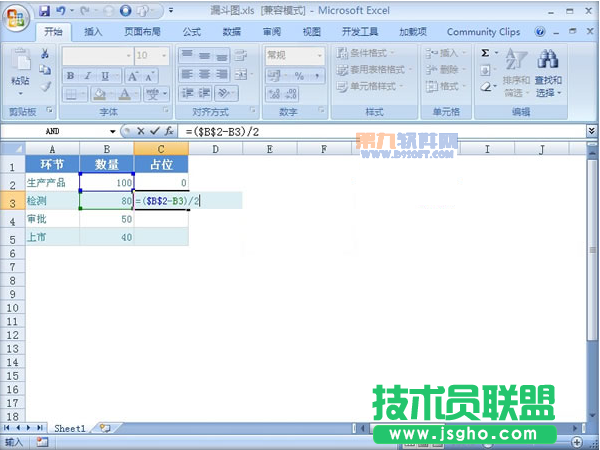Open 单元格样式 cell styles dropdown

(370, 86)
